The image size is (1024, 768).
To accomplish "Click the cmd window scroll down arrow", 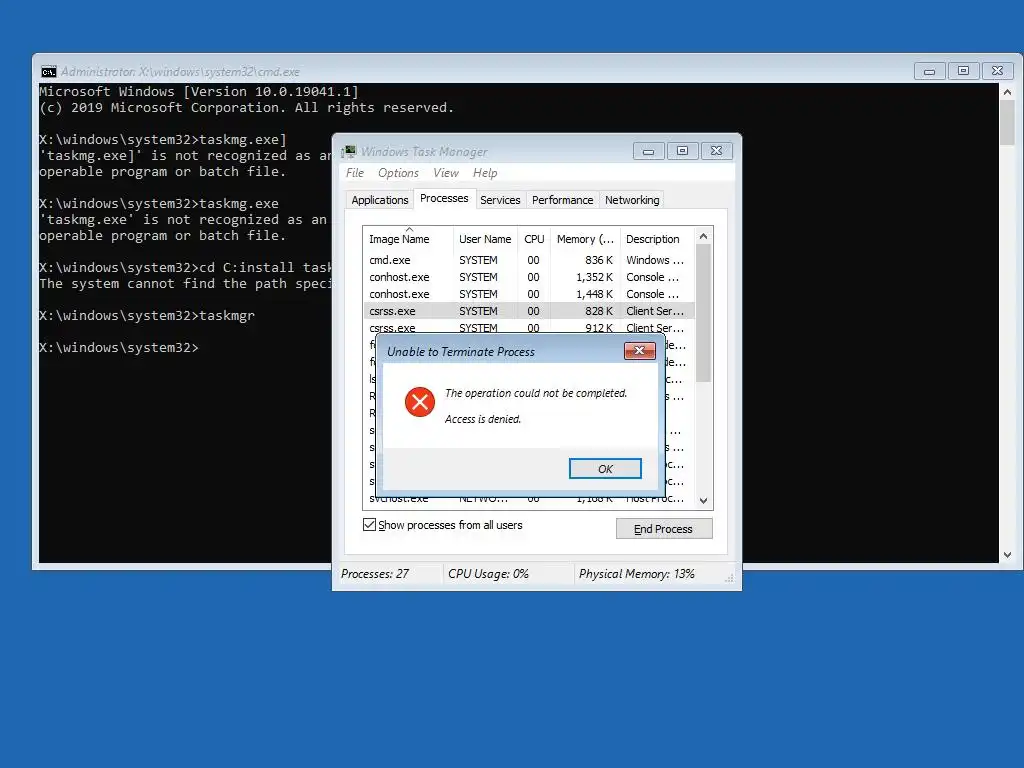I will pos(1008,554).
